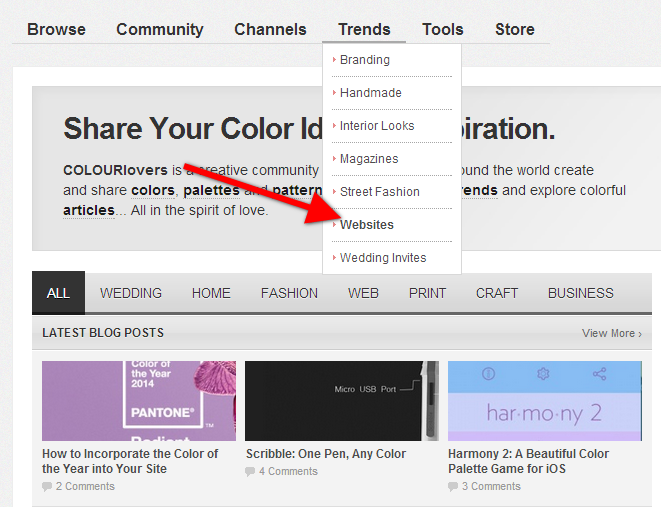
Task: Click the View More link
Action: click(611, 333)
